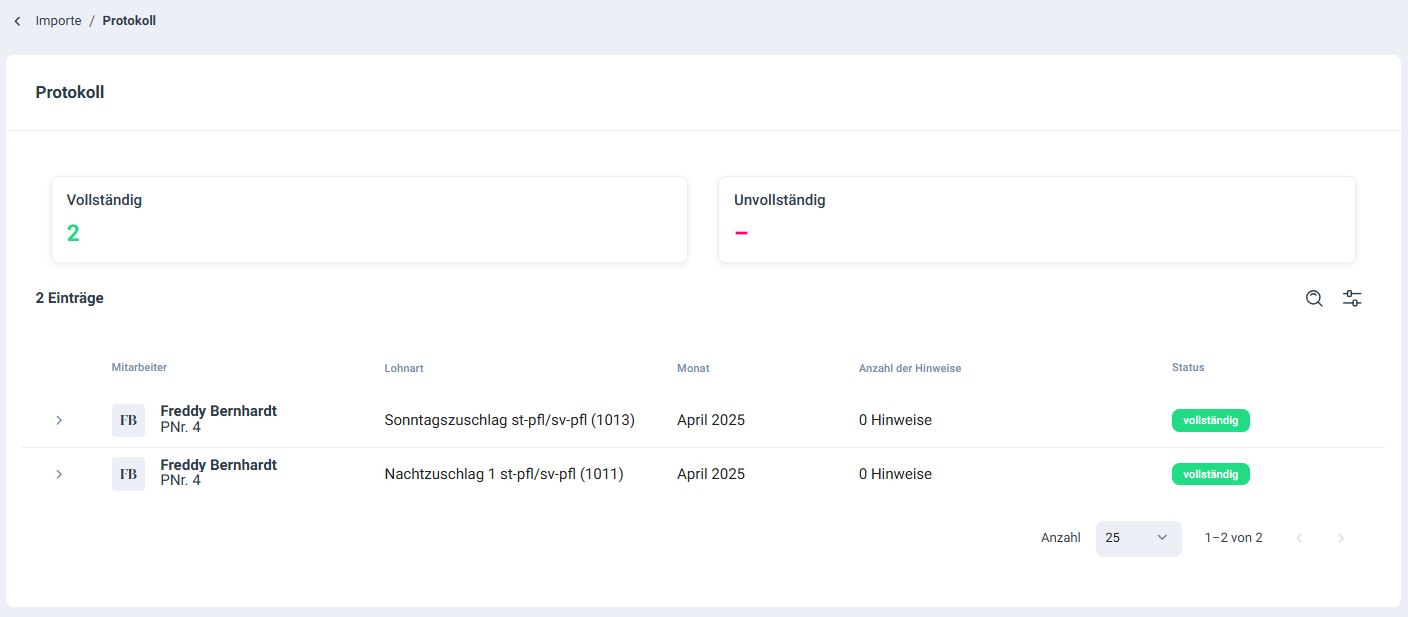The image size is (1408, 617).
Task: Open the search icon above the table
Action: [x=1314, y=298]
